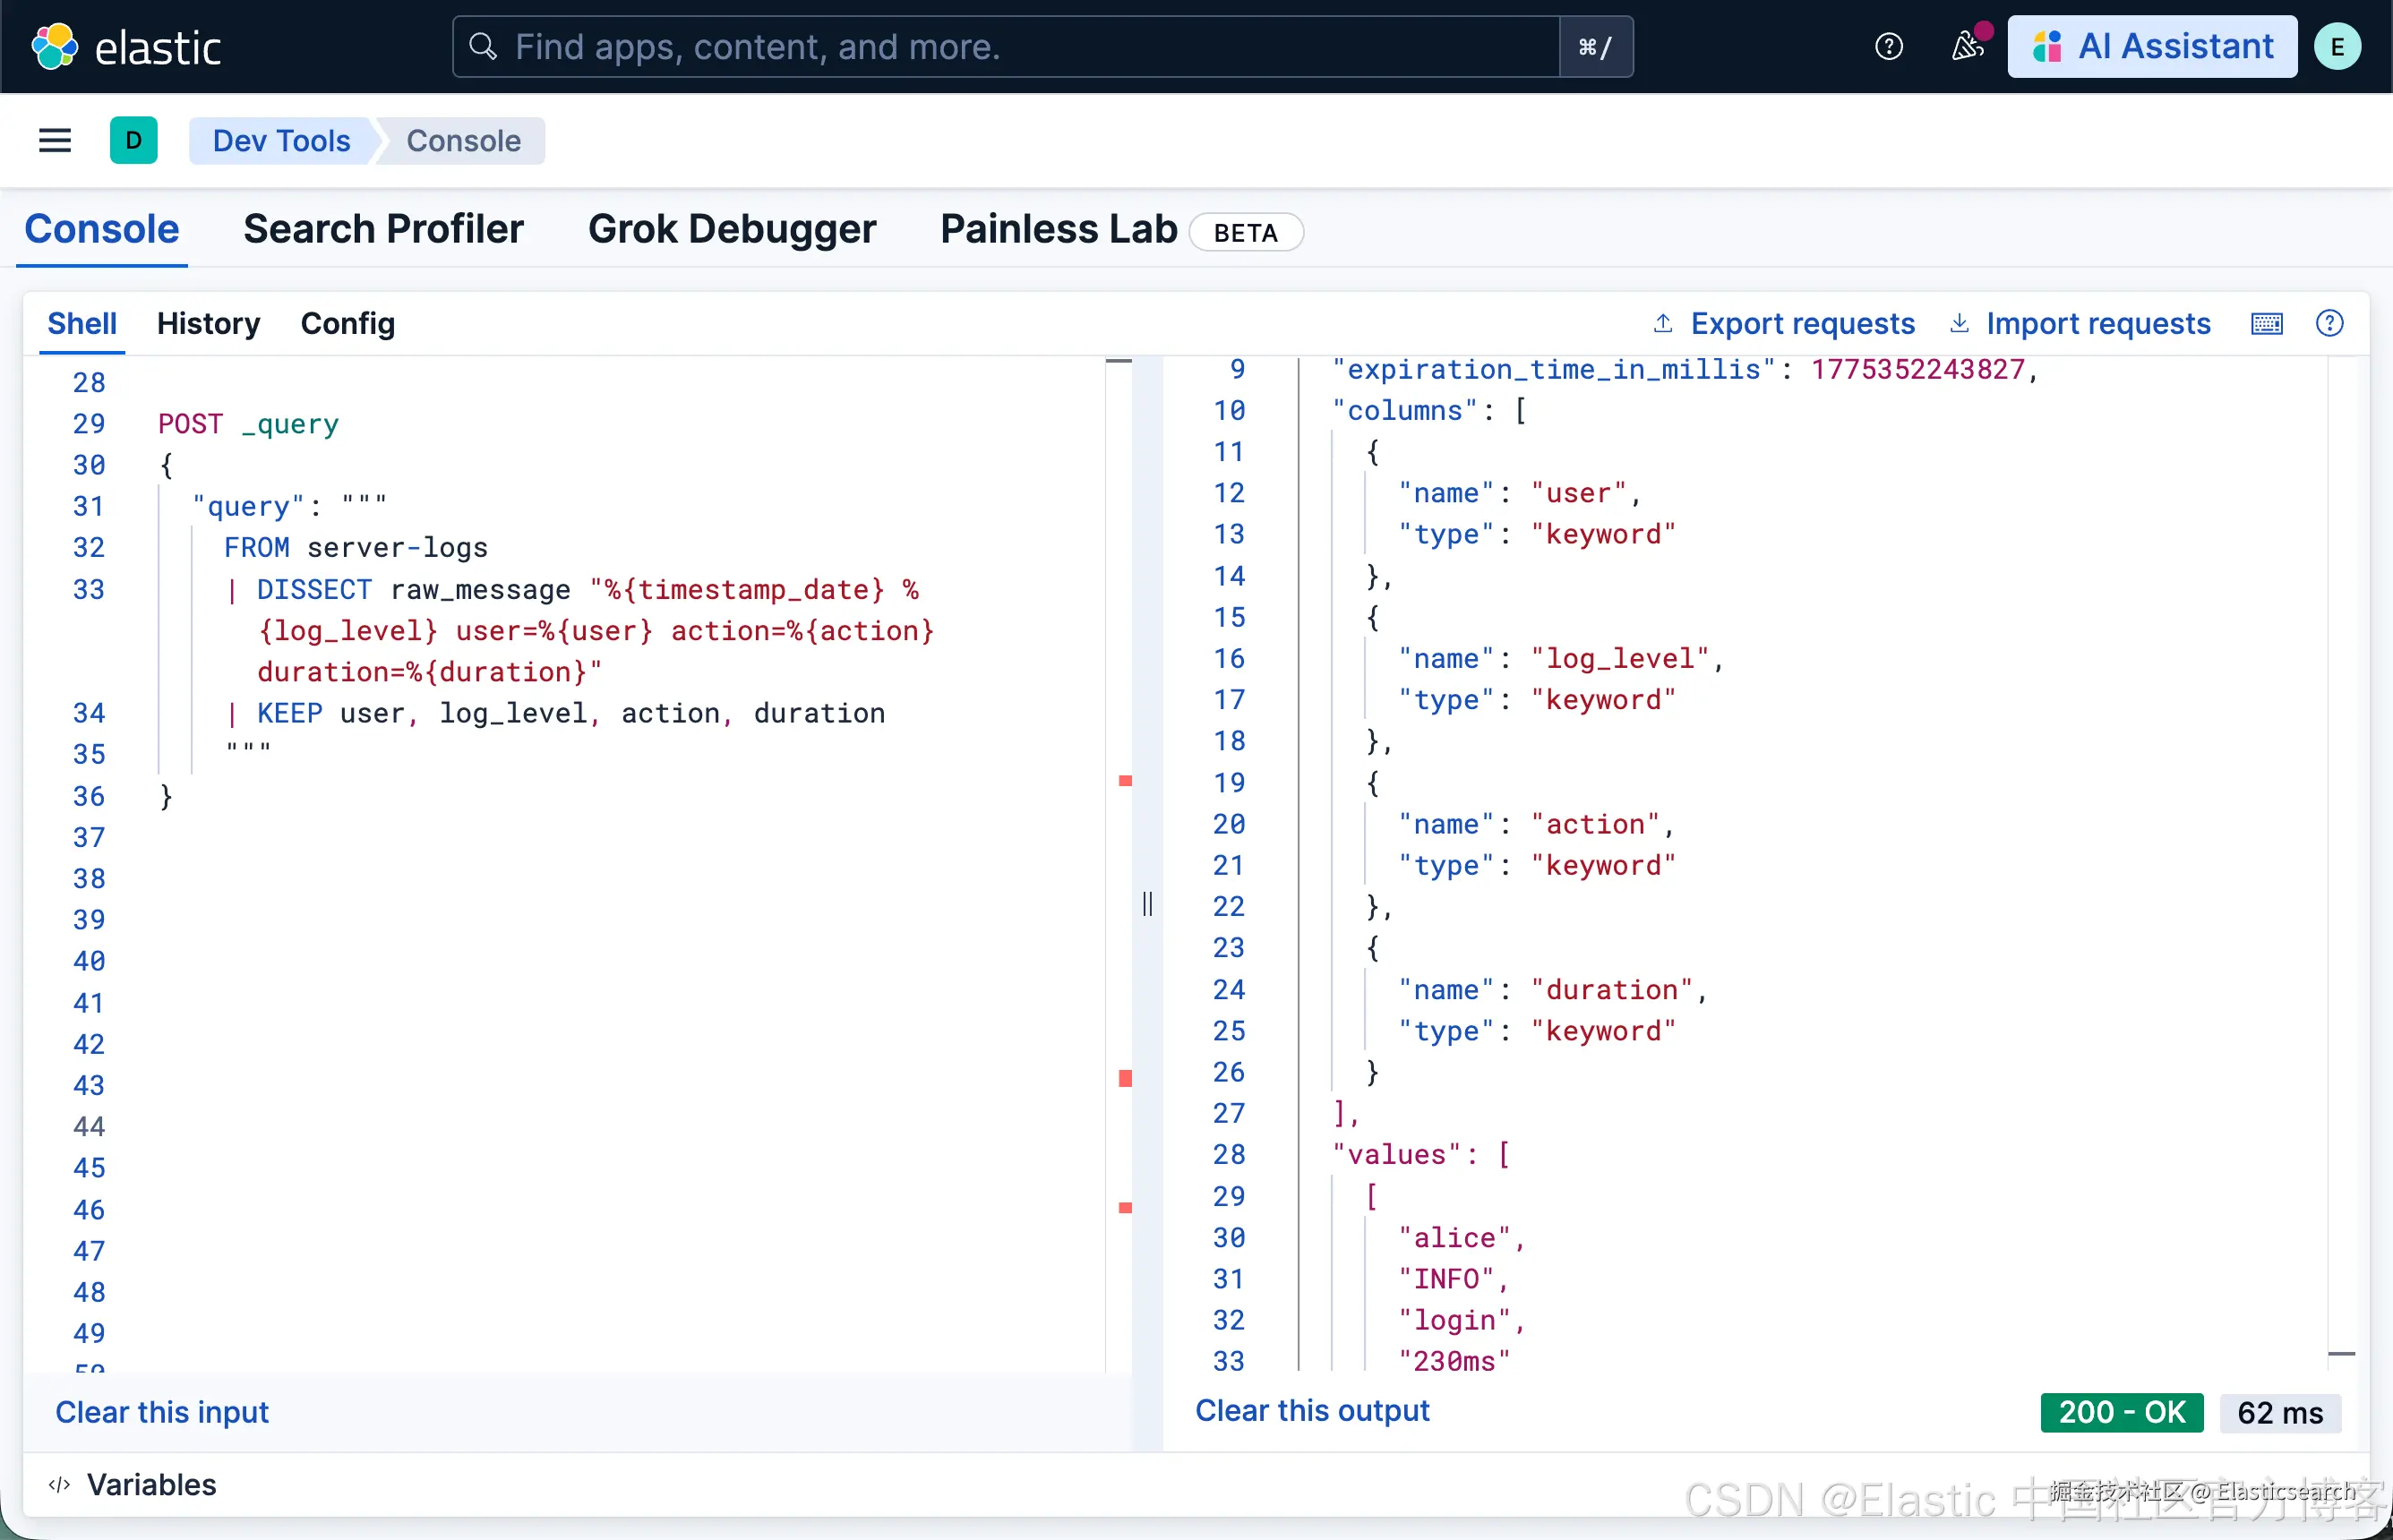This screenshot has width=2393, height=1540.
Task: Click the Elastic logo home icon
Action: 55,47
